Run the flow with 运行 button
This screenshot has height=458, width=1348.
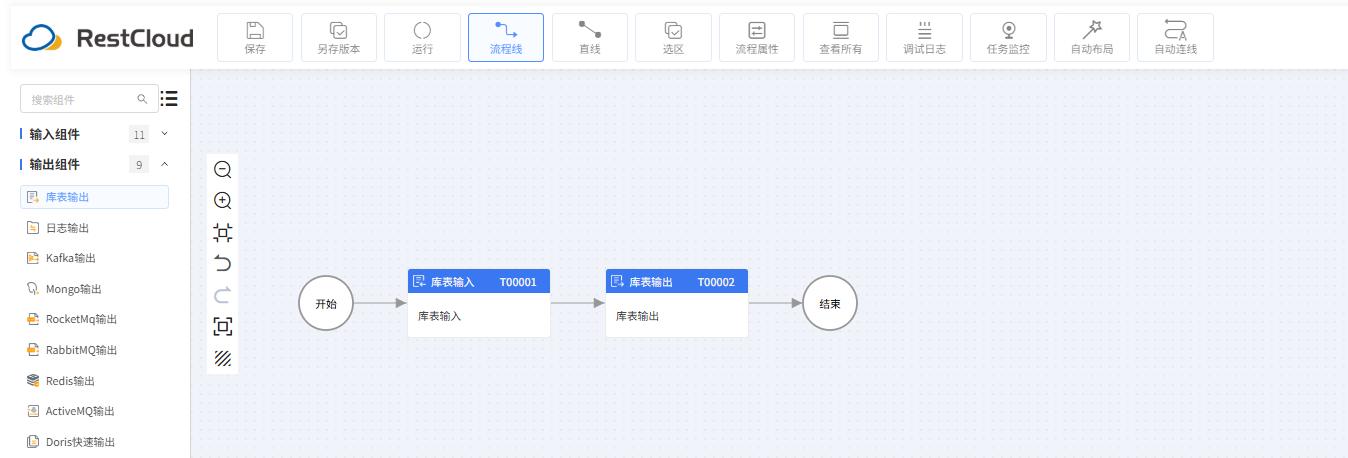[x=422, y=38]
